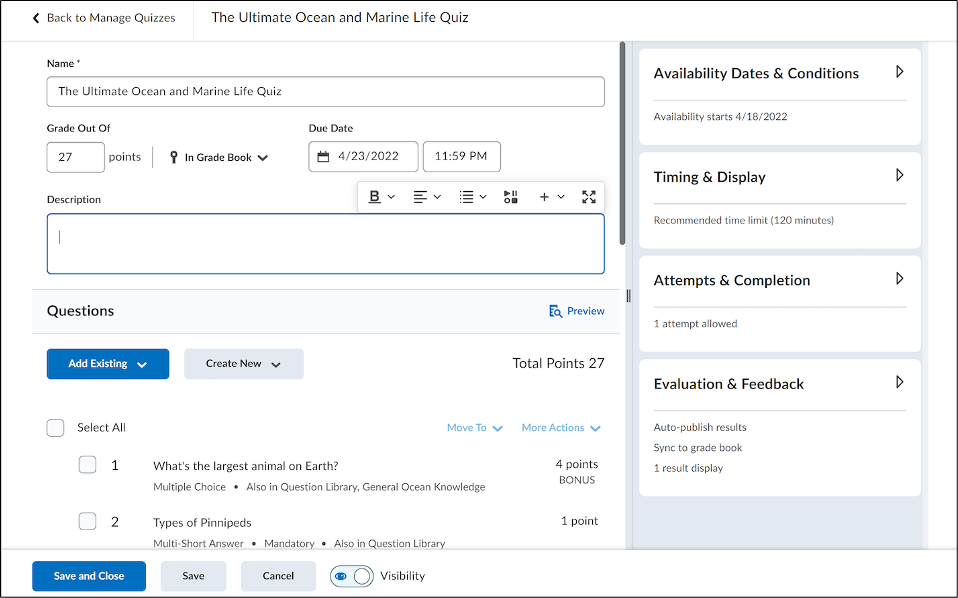Open the text alignment icon menu
The width and height of the screenshot is (958, 598).
coord(421,197)
